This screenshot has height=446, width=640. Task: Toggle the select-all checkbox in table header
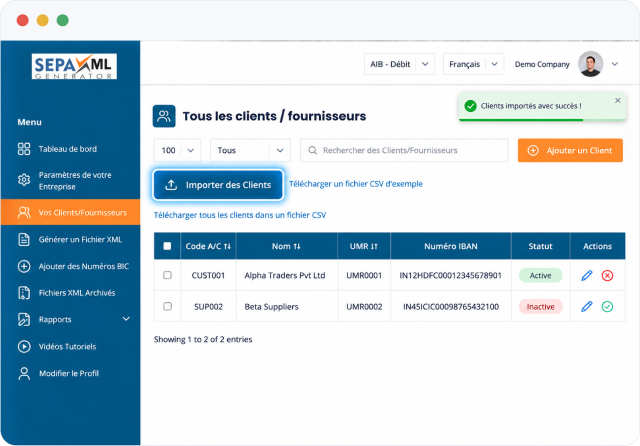[167, 246]
